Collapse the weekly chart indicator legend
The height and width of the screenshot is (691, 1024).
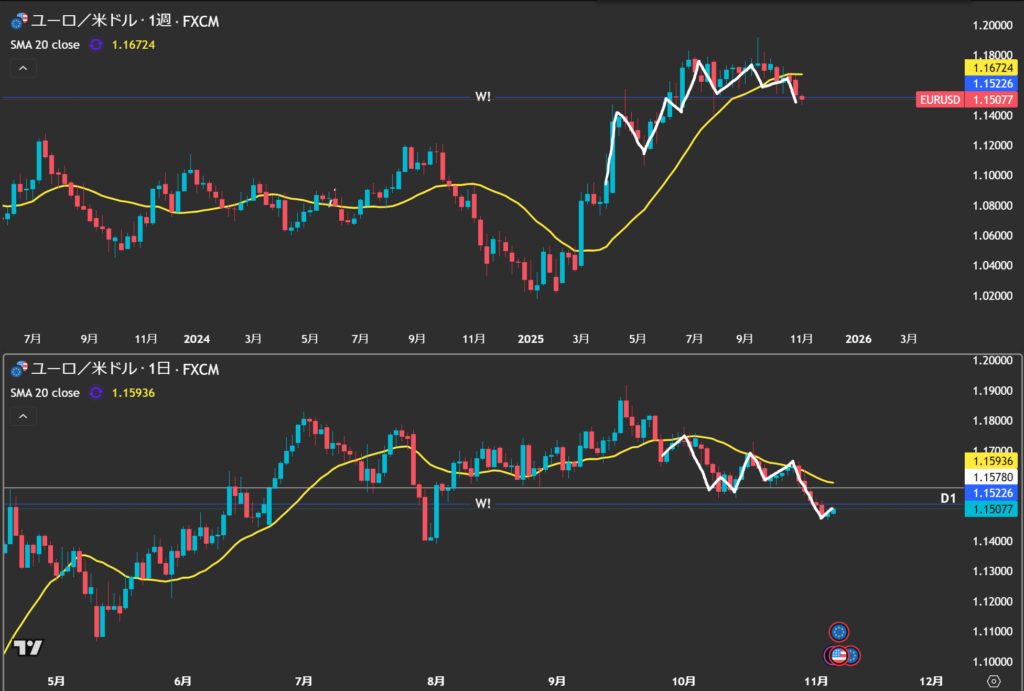click(23, 69)
